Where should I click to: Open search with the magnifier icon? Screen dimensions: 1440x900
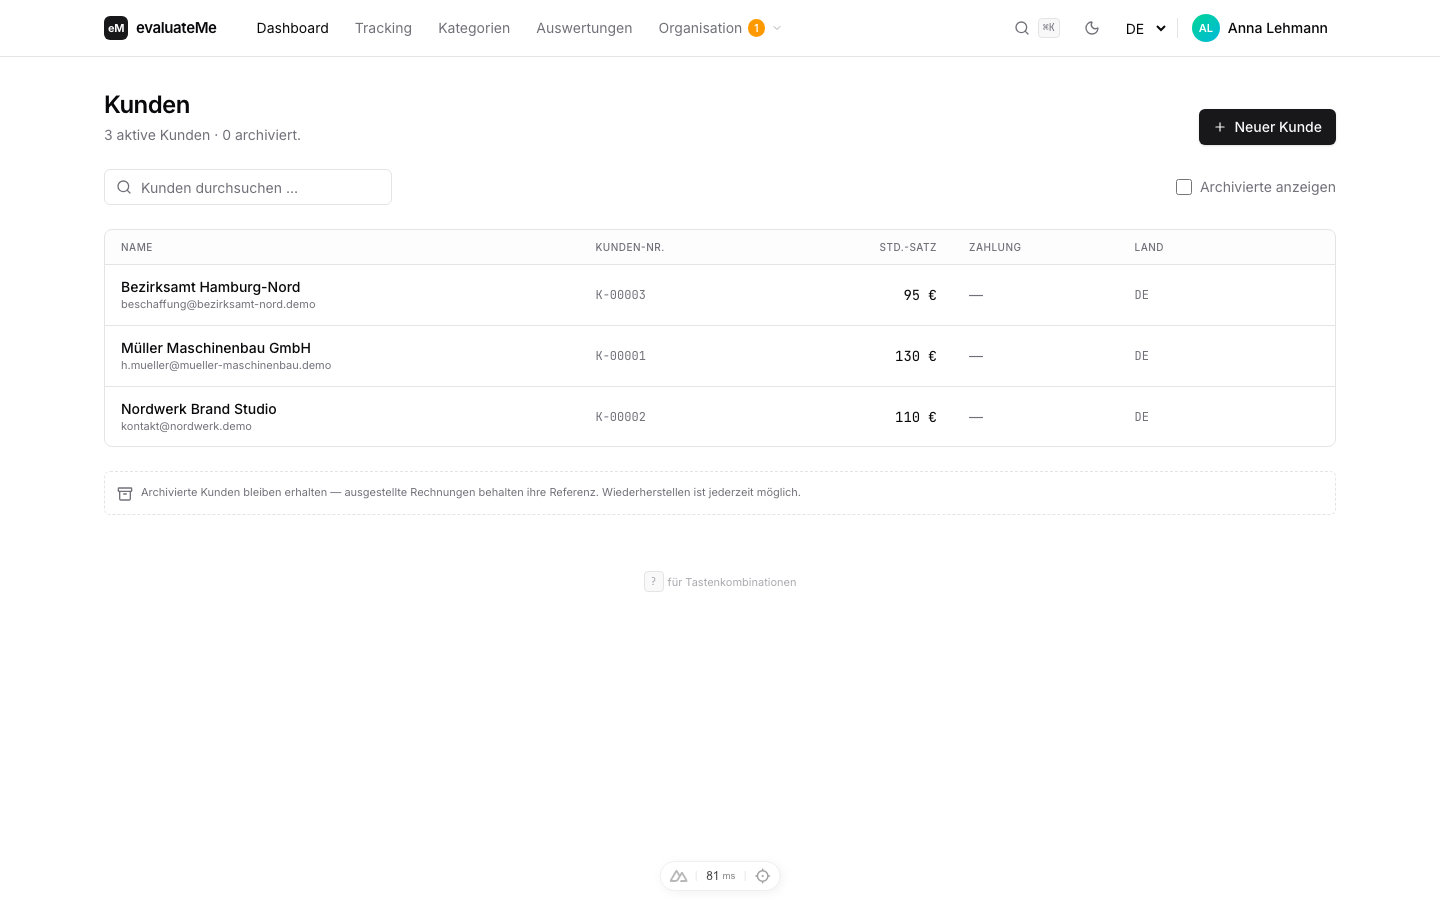(1022, 28)
